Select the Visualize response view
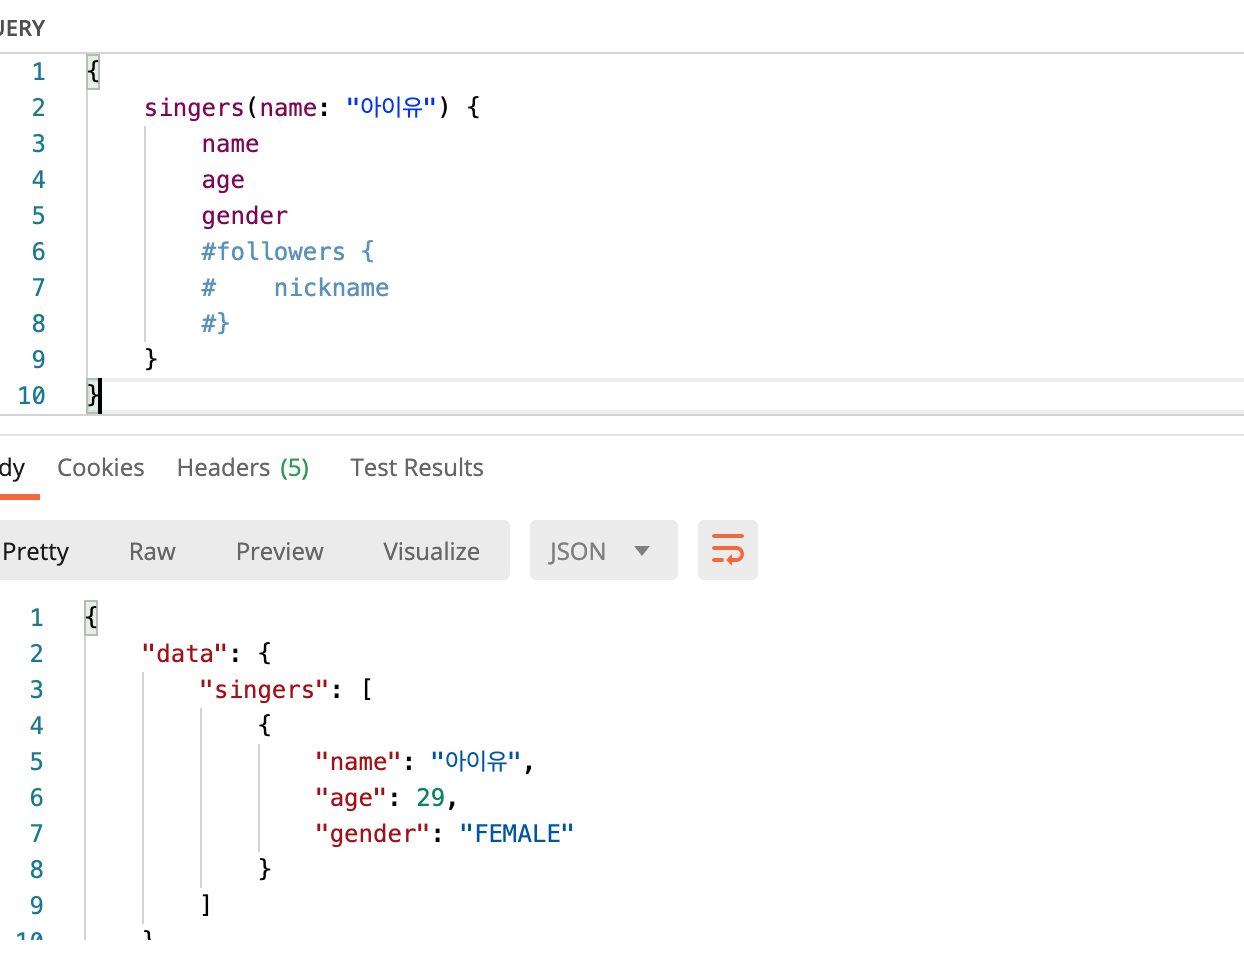 click(431, 551)
